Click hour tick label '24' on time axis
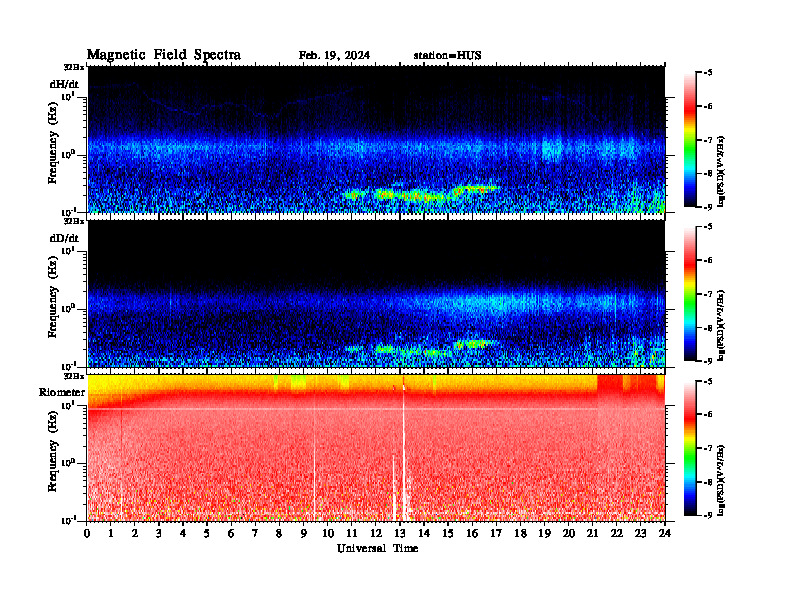 point(665,533)
